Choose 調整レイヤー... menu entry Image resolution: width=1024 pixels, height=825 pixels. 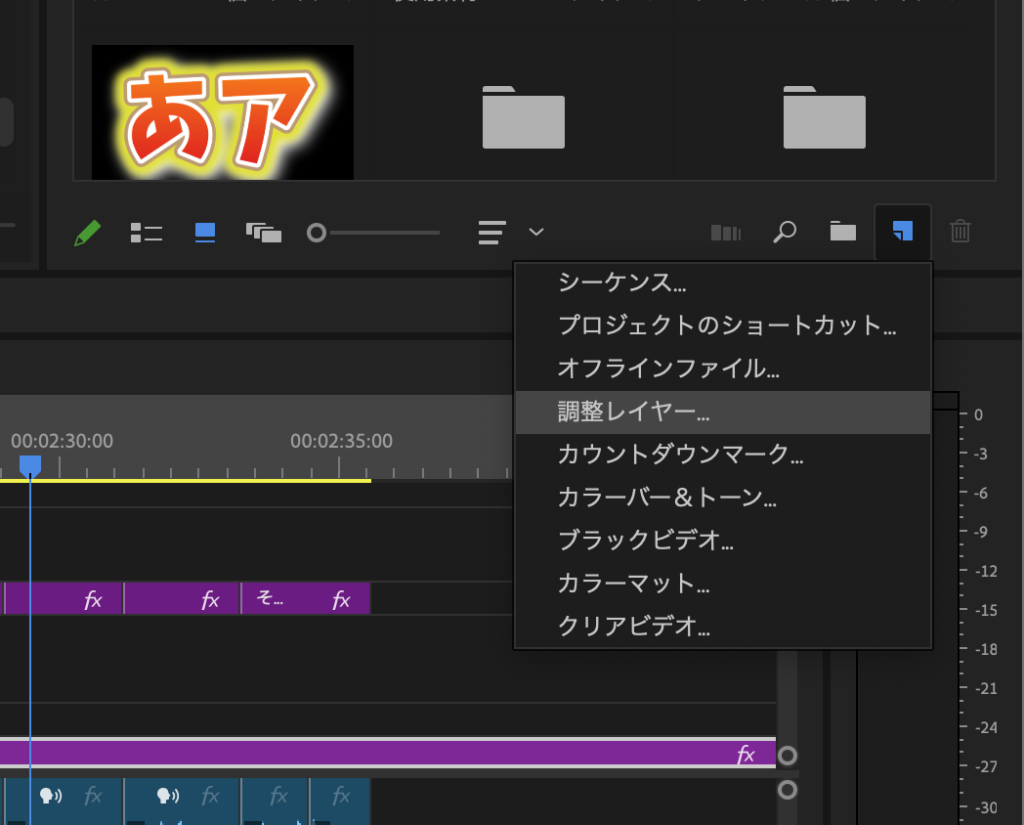pyautogui.click(x=634, y=412)
